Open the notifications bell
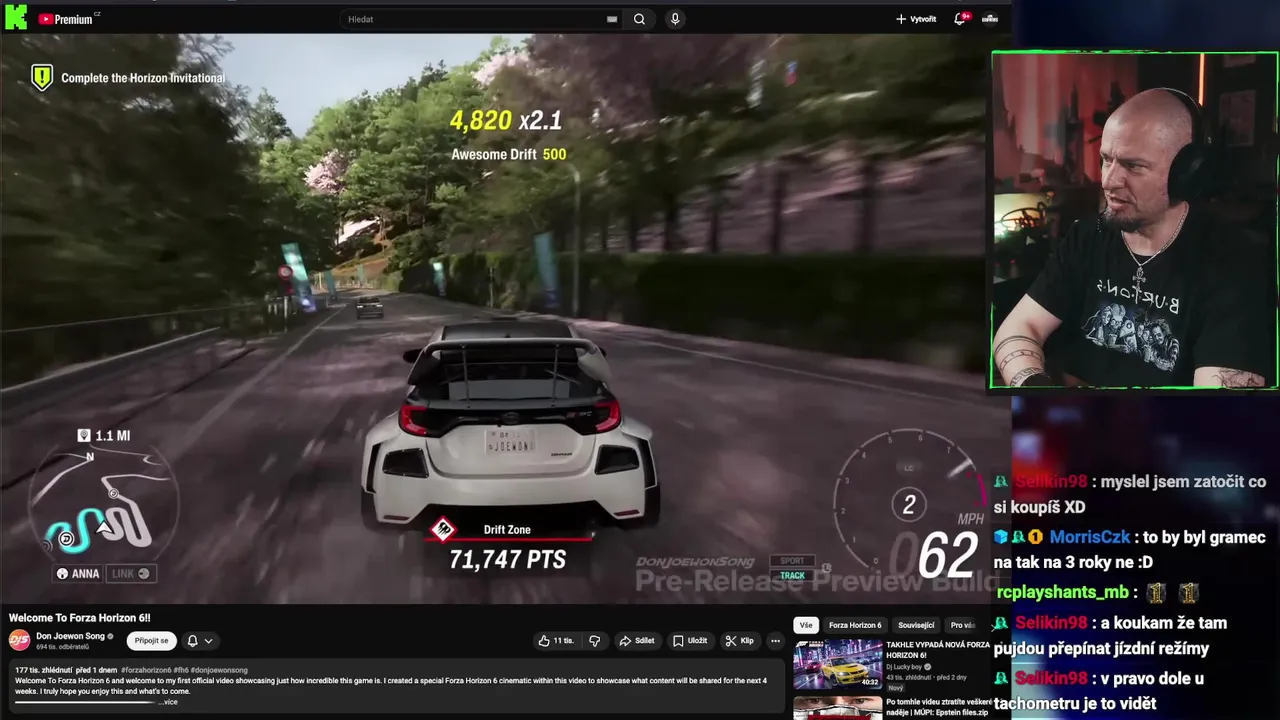The width and height of the screenshot is (1280, 720). point(960,19)
